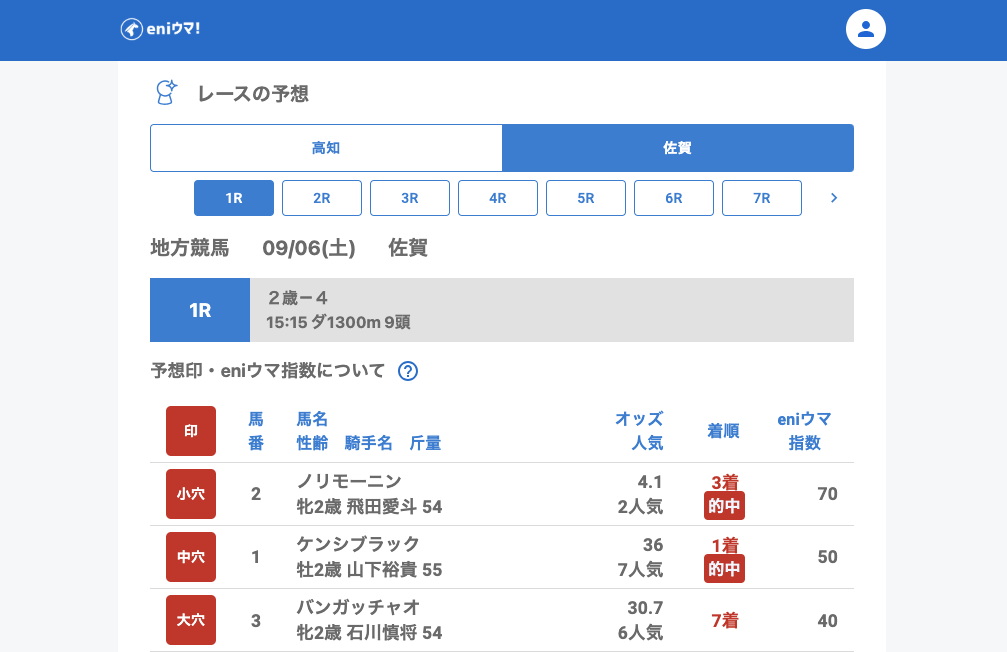Choose the 2R race button
Viewport: 1007px width, 652px height.
322,198
